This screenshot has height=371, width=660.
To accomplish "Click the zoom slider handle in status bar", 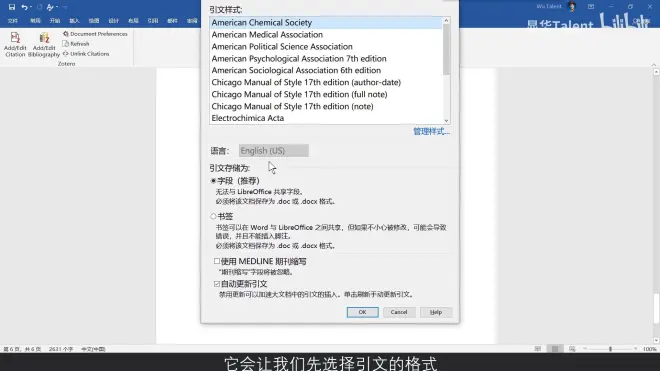I will 610,349.
